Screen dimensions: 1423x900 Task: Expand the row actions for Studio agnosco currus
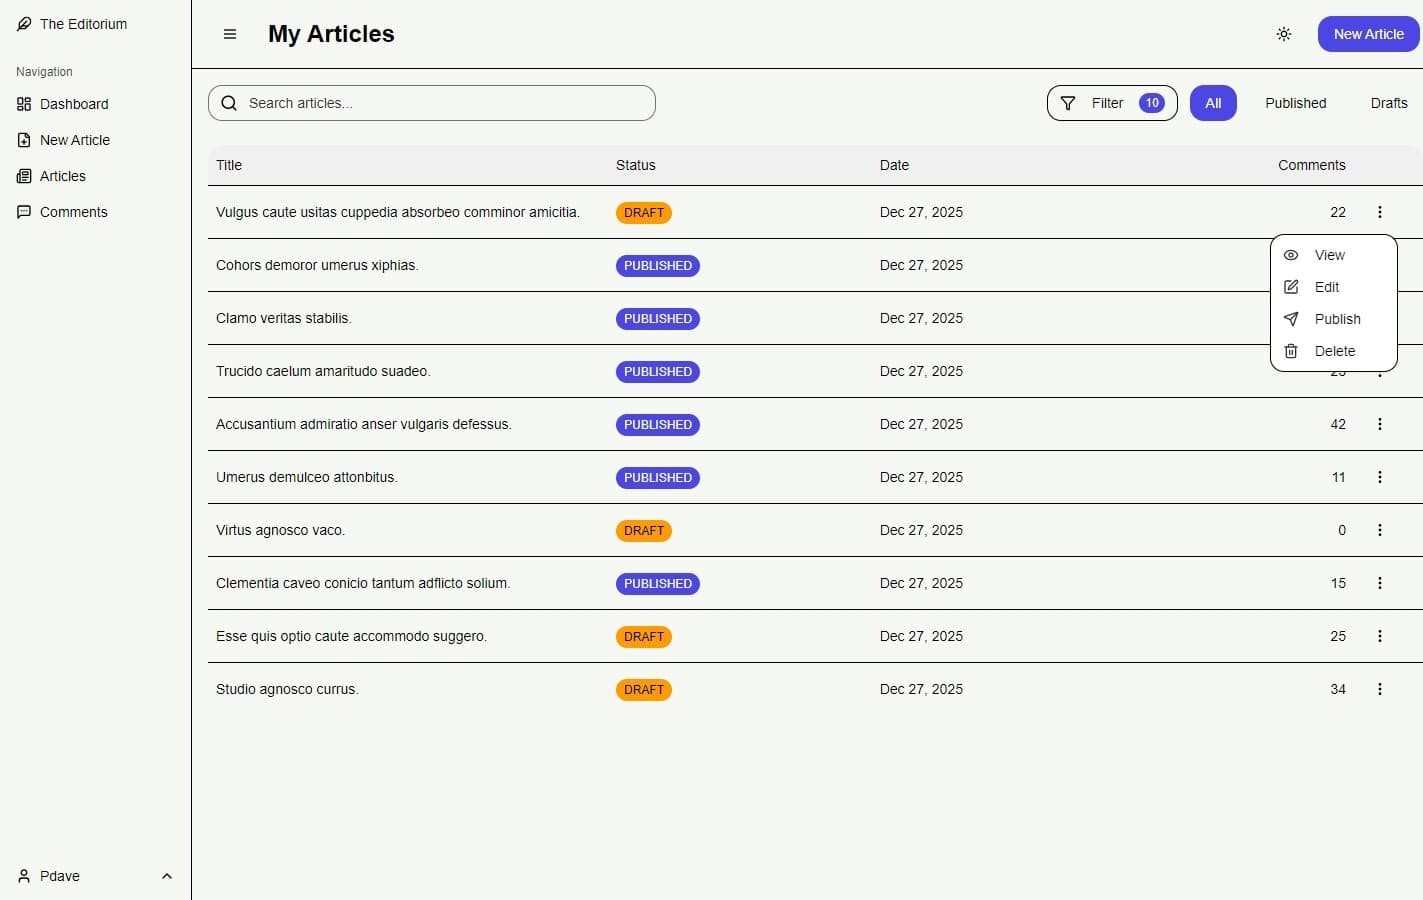1380,689
